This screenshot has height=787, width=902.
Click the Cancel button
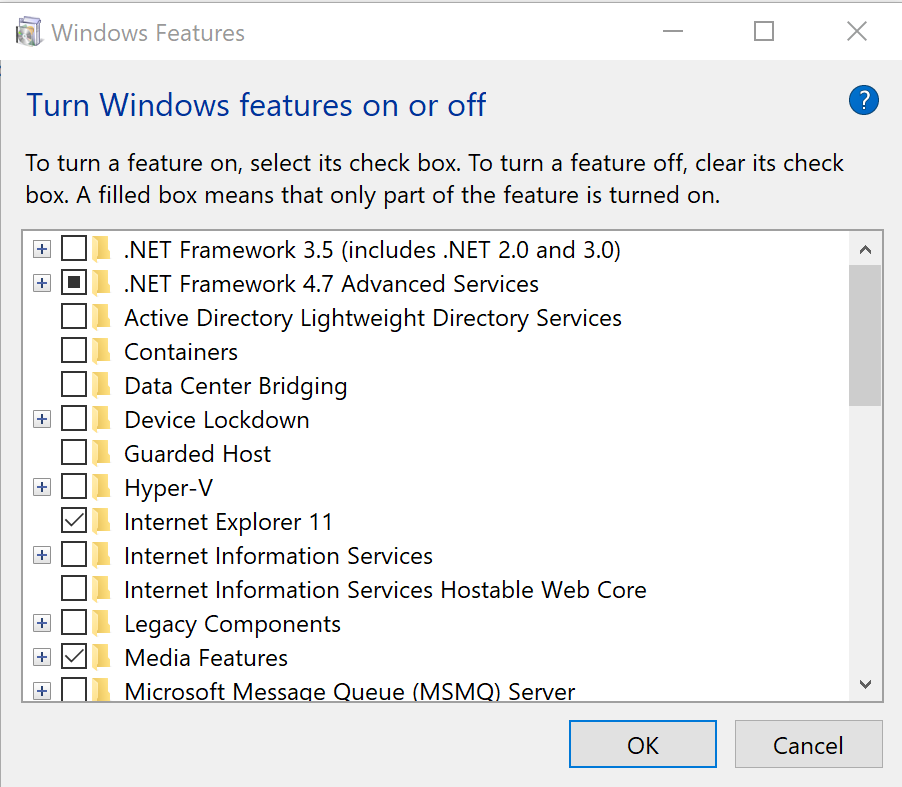(x=808, y=744)
